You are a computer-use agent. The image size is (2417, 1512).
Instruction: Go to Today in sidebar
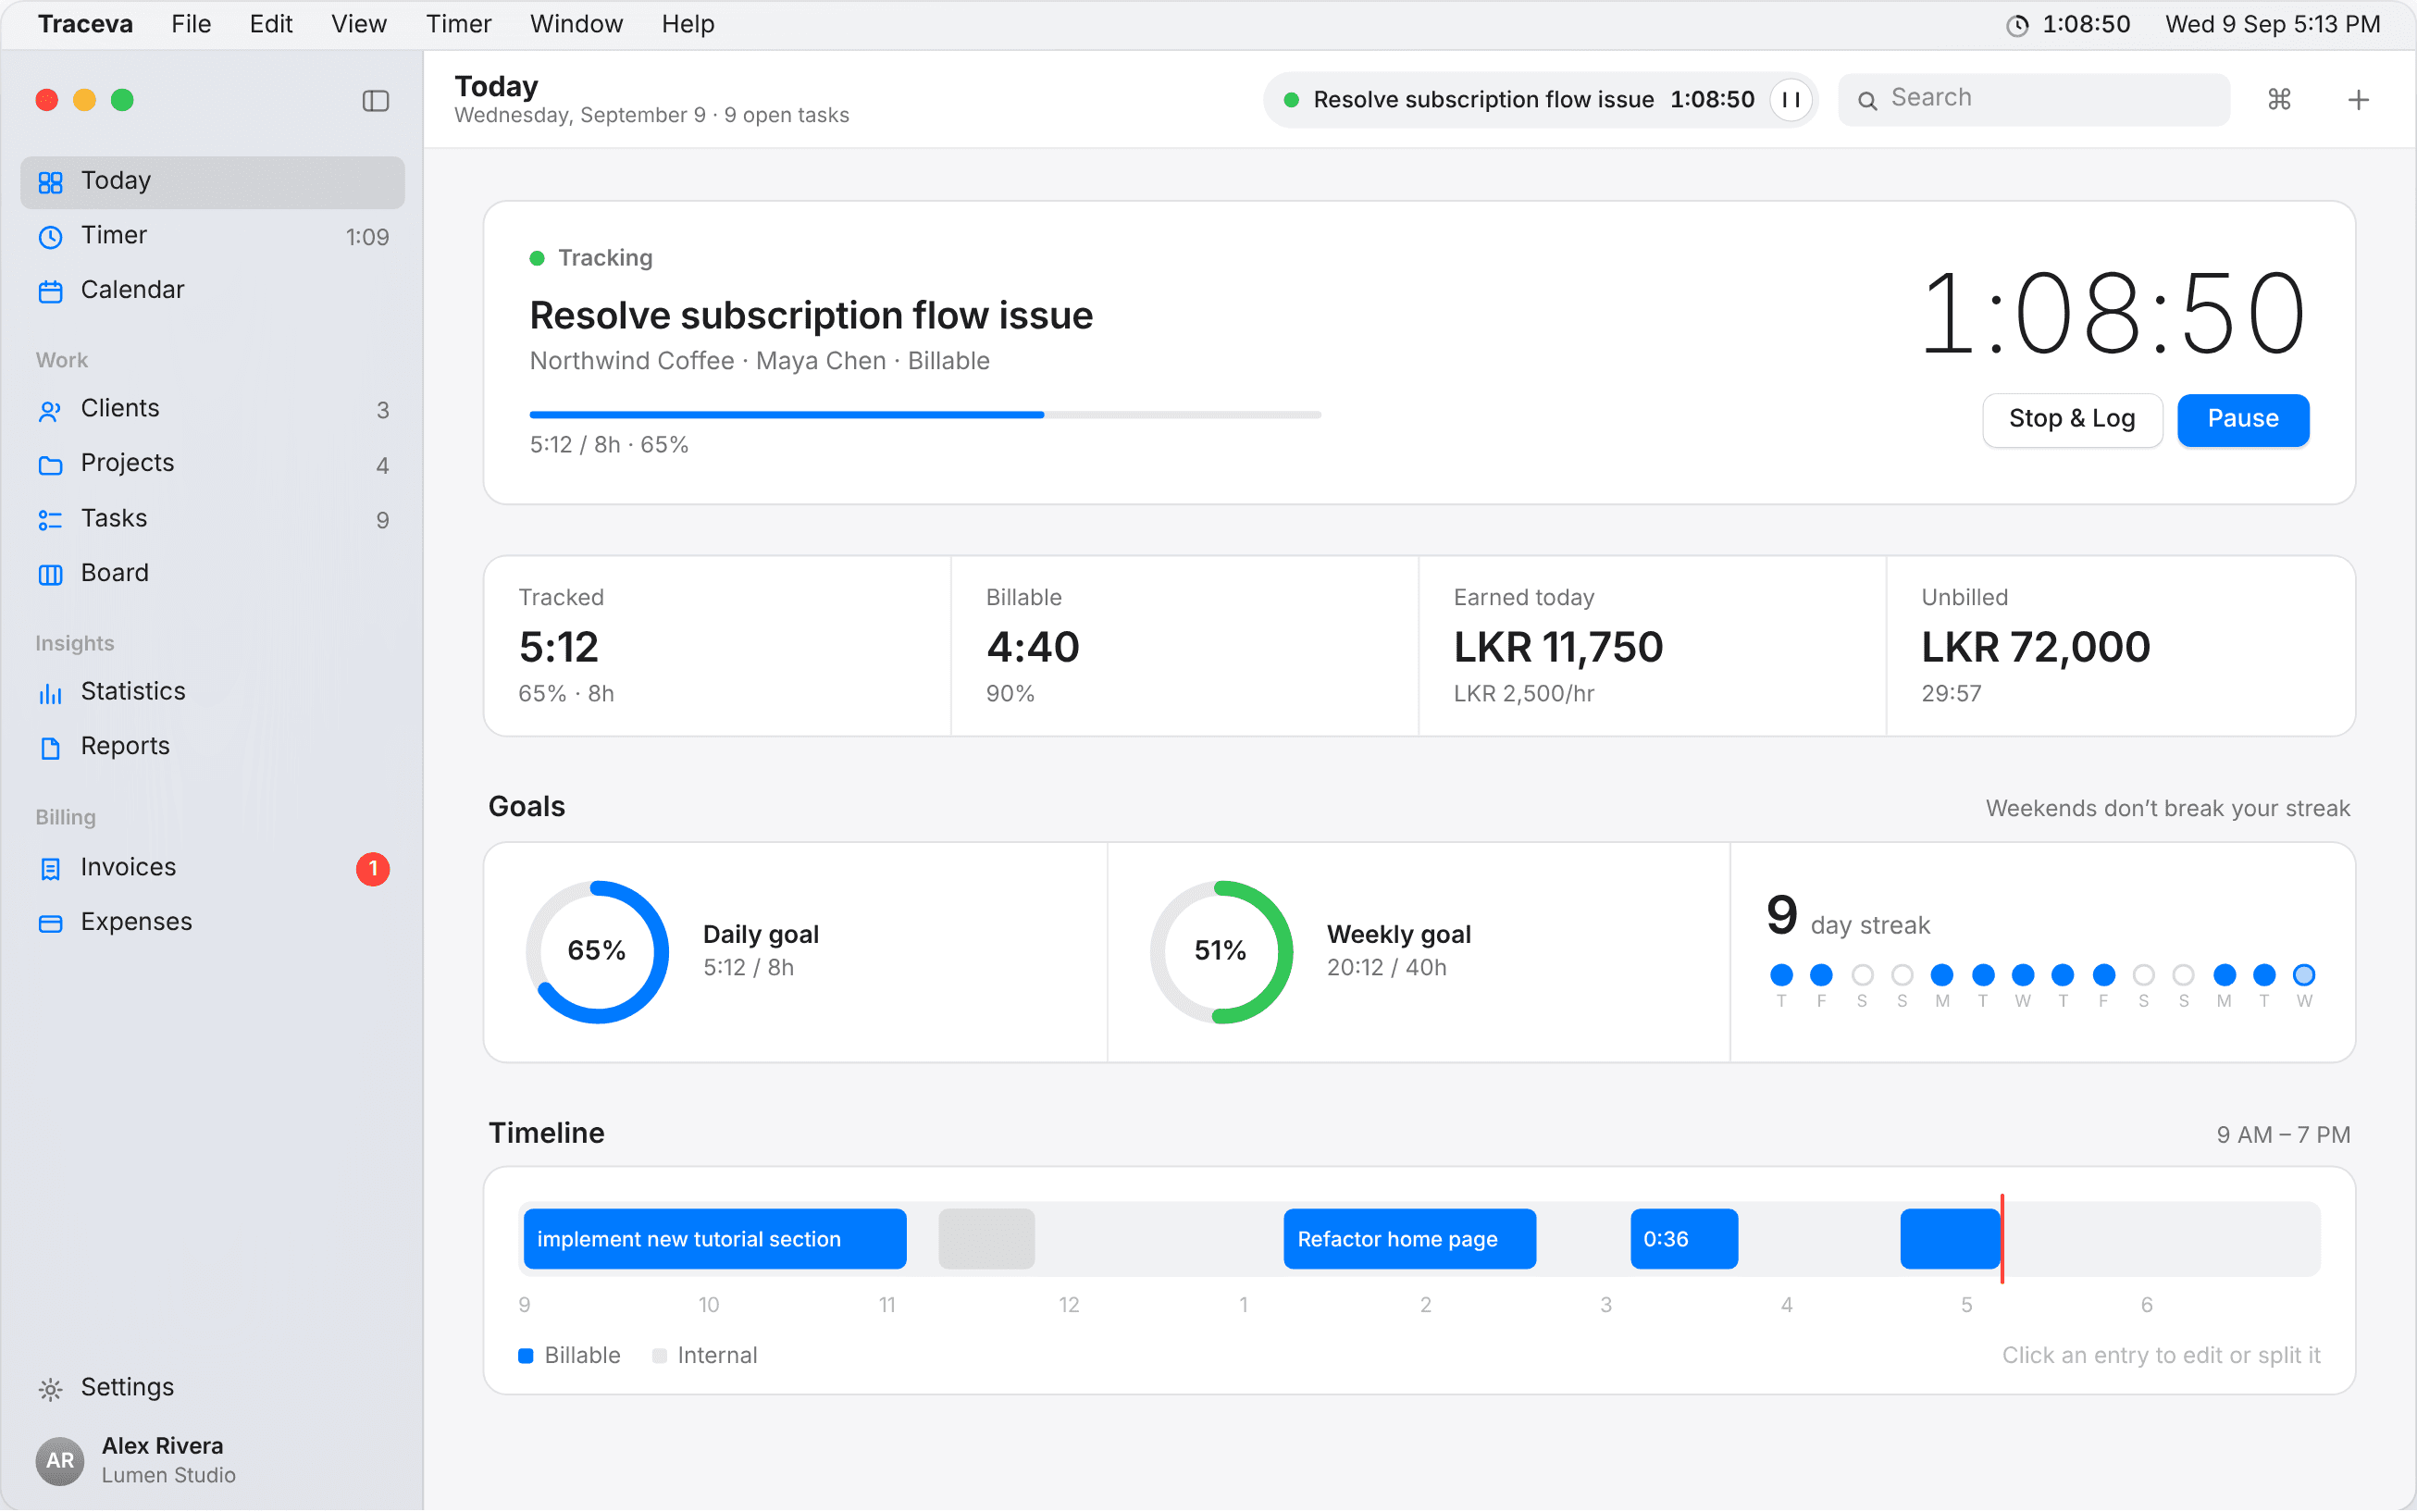pos(212,181)
